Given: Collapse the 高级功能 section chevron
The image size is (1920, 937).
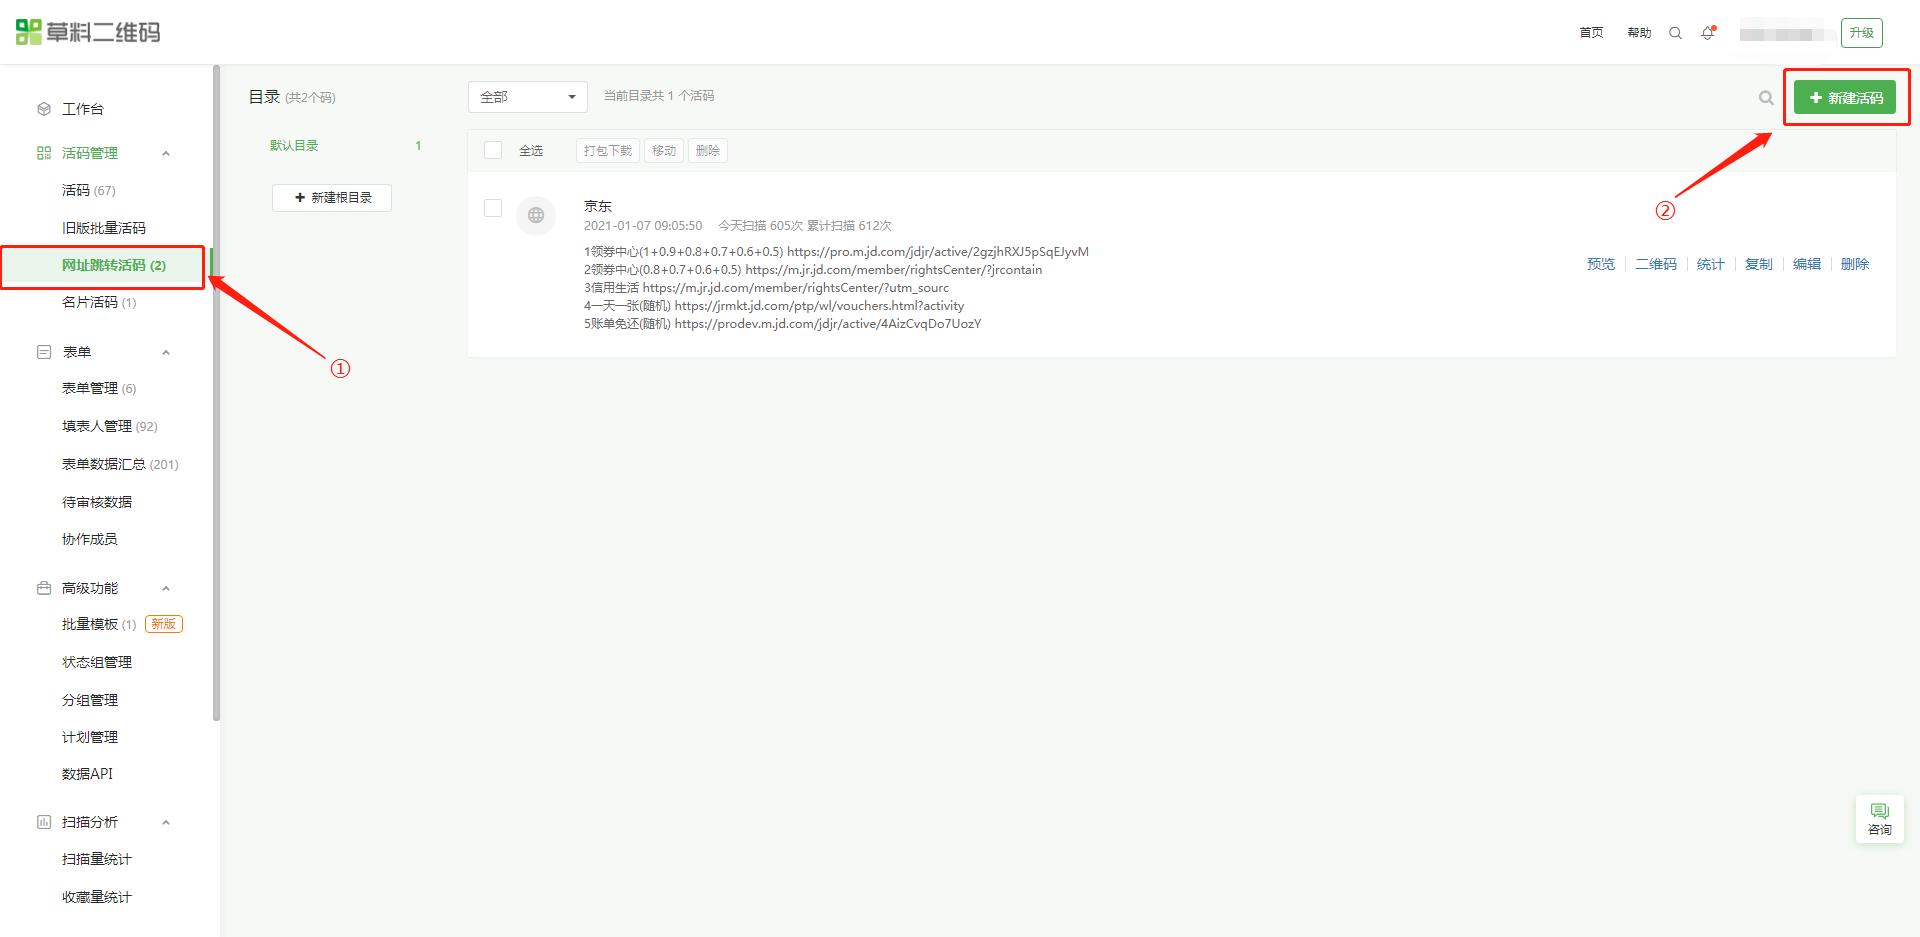Looking at the screenshot, I should pos(166,588).
